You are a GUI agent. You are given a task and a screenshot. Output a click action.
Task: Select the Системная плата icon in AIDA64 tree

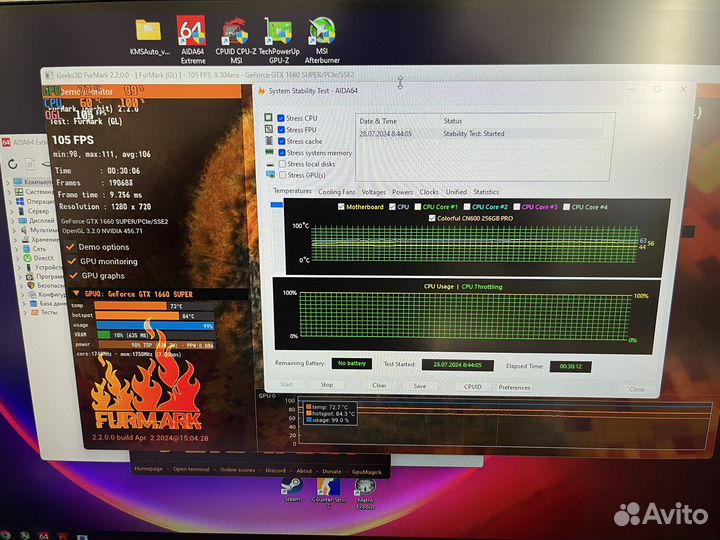pyautogui.click(x=19, y=191)
